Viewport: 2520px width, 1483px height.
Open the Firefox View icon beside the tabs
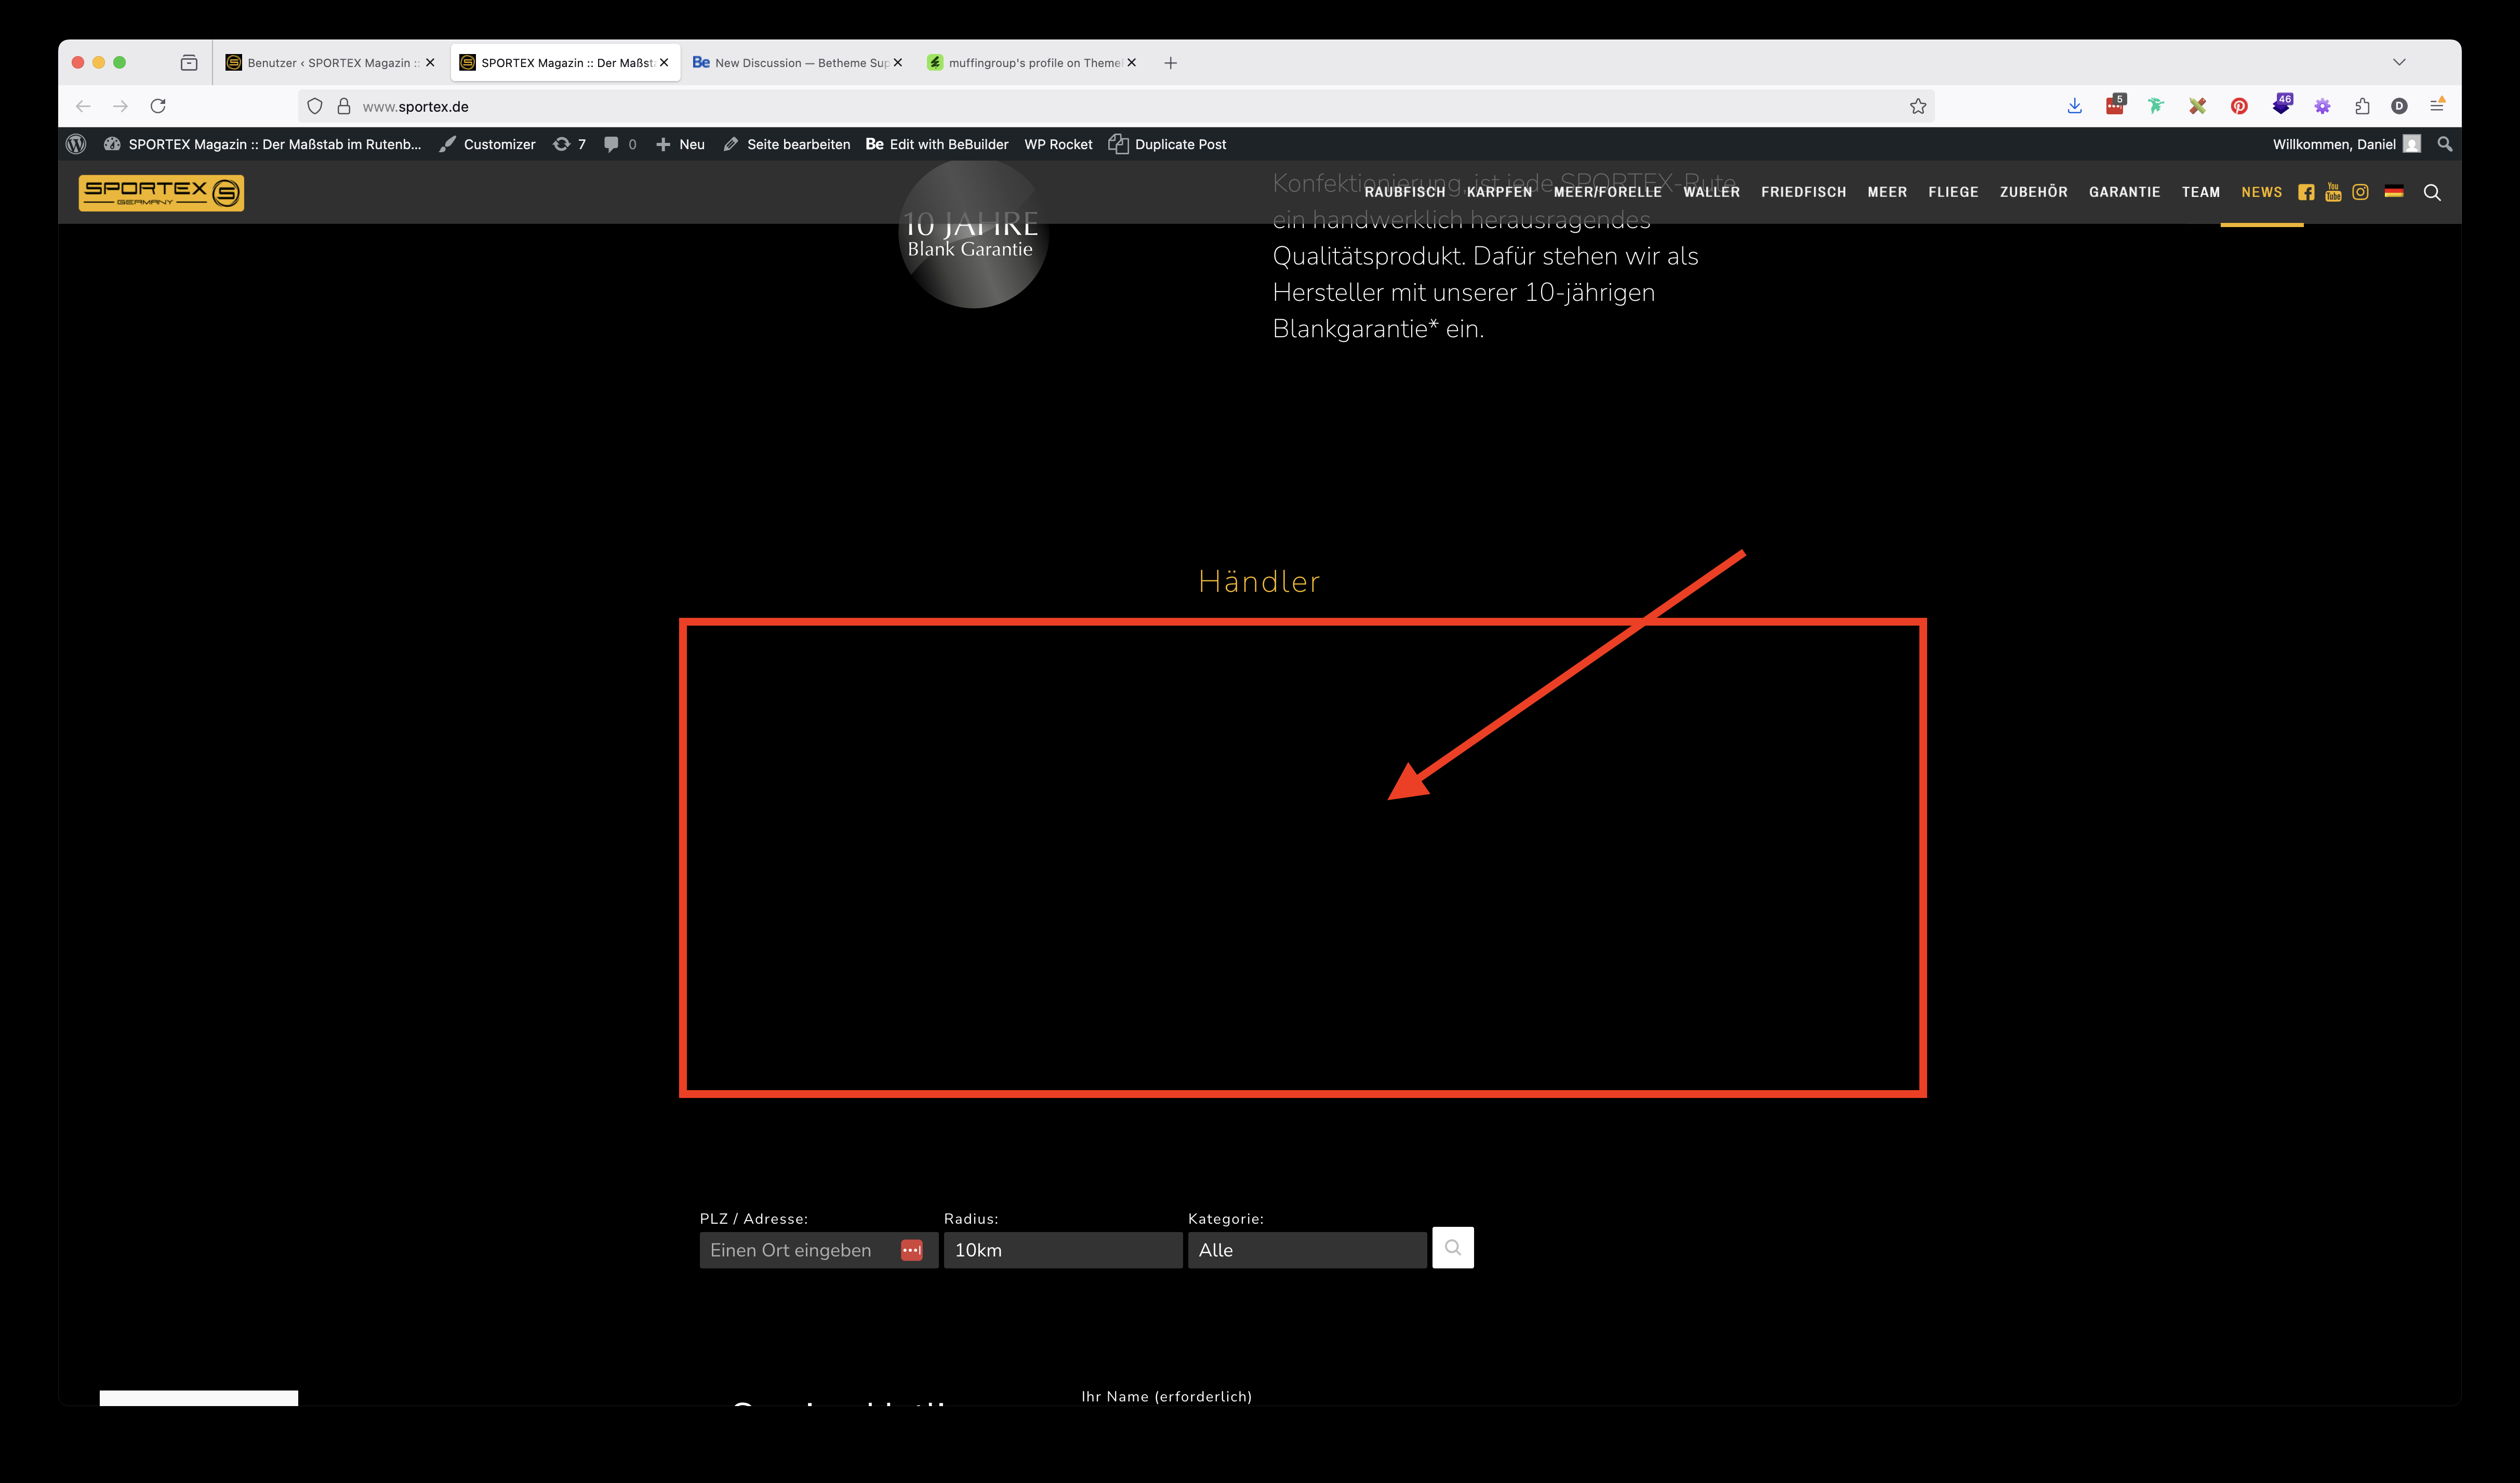pos(189,62)
